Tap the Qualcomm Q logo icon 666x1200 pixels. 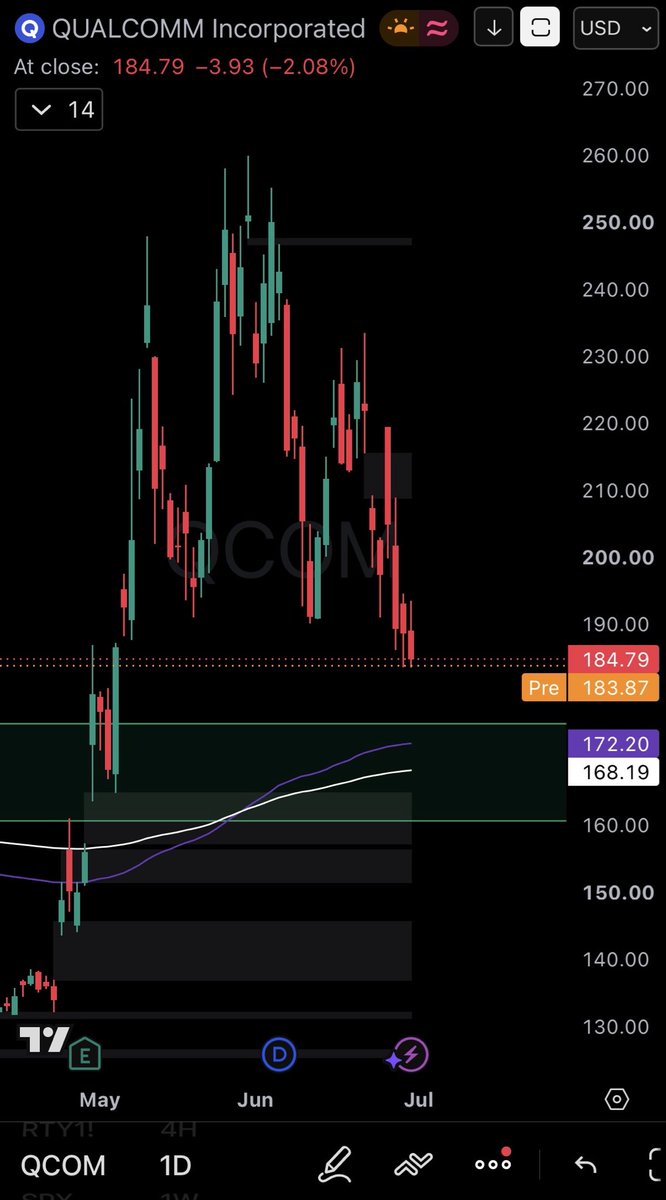(x=31, y=29)
